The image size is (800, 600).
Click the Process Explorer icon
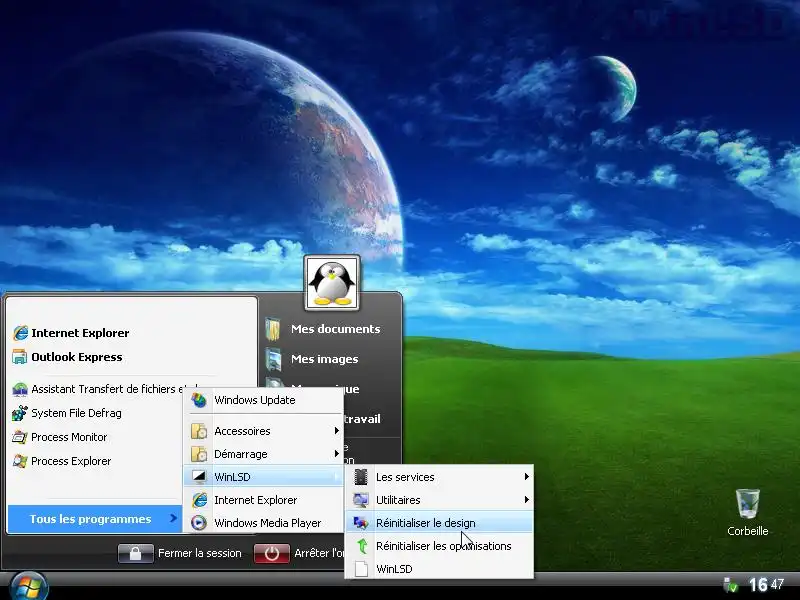pos(20,461)
